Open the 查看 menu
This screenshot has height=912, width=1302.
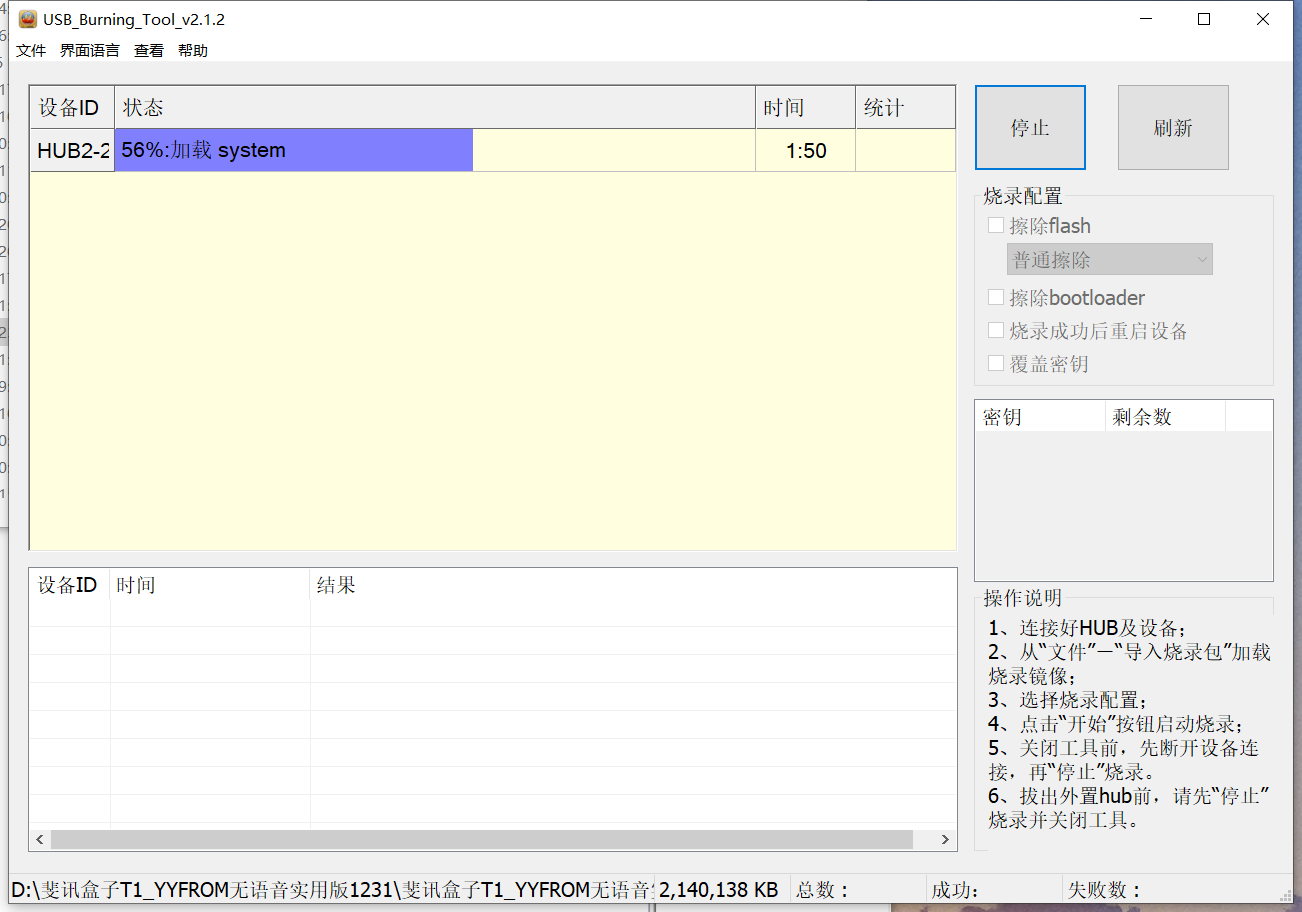[149, 50]
